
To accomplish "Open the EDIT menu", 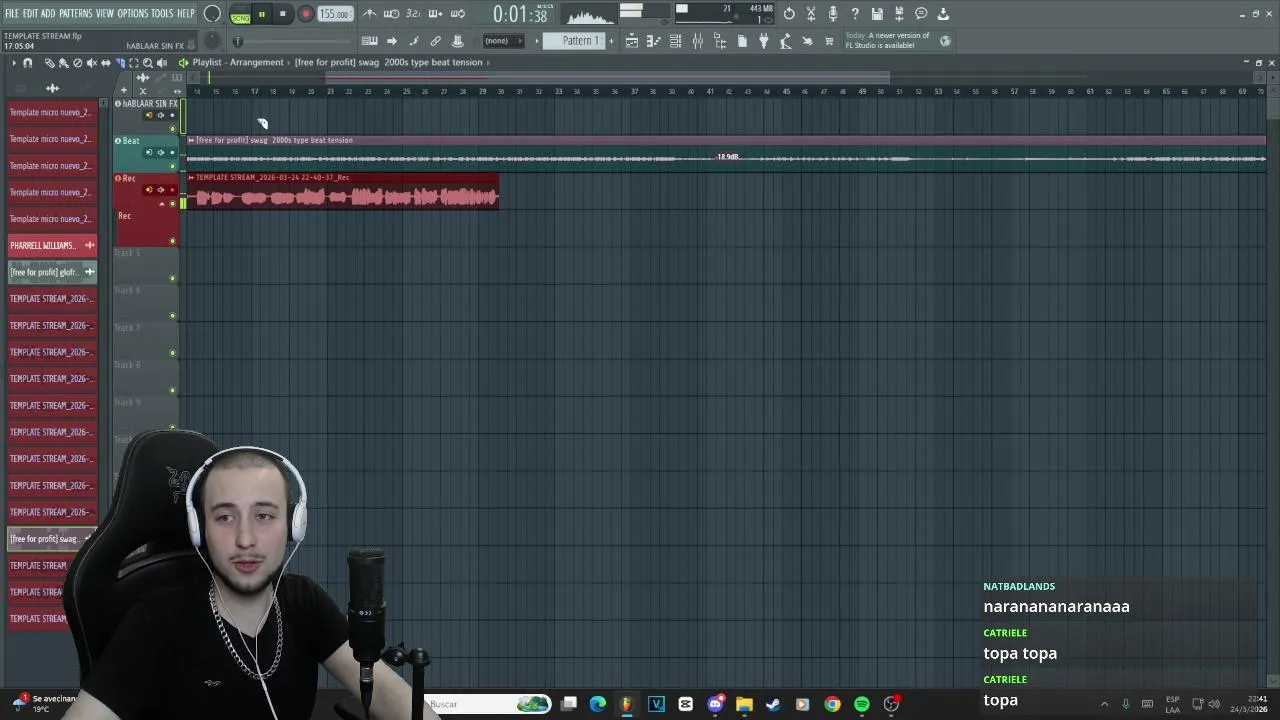I will (x=30, y=13).
